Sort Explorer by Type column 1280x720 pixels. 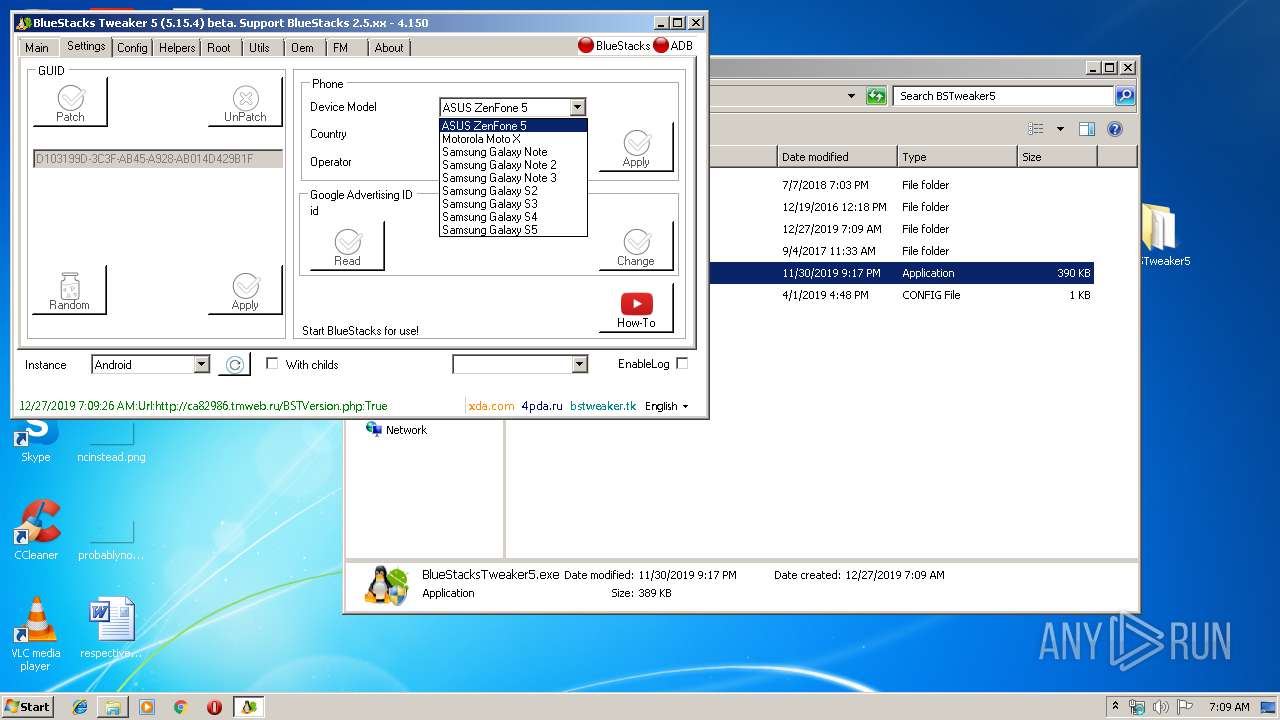click(956, 157)
